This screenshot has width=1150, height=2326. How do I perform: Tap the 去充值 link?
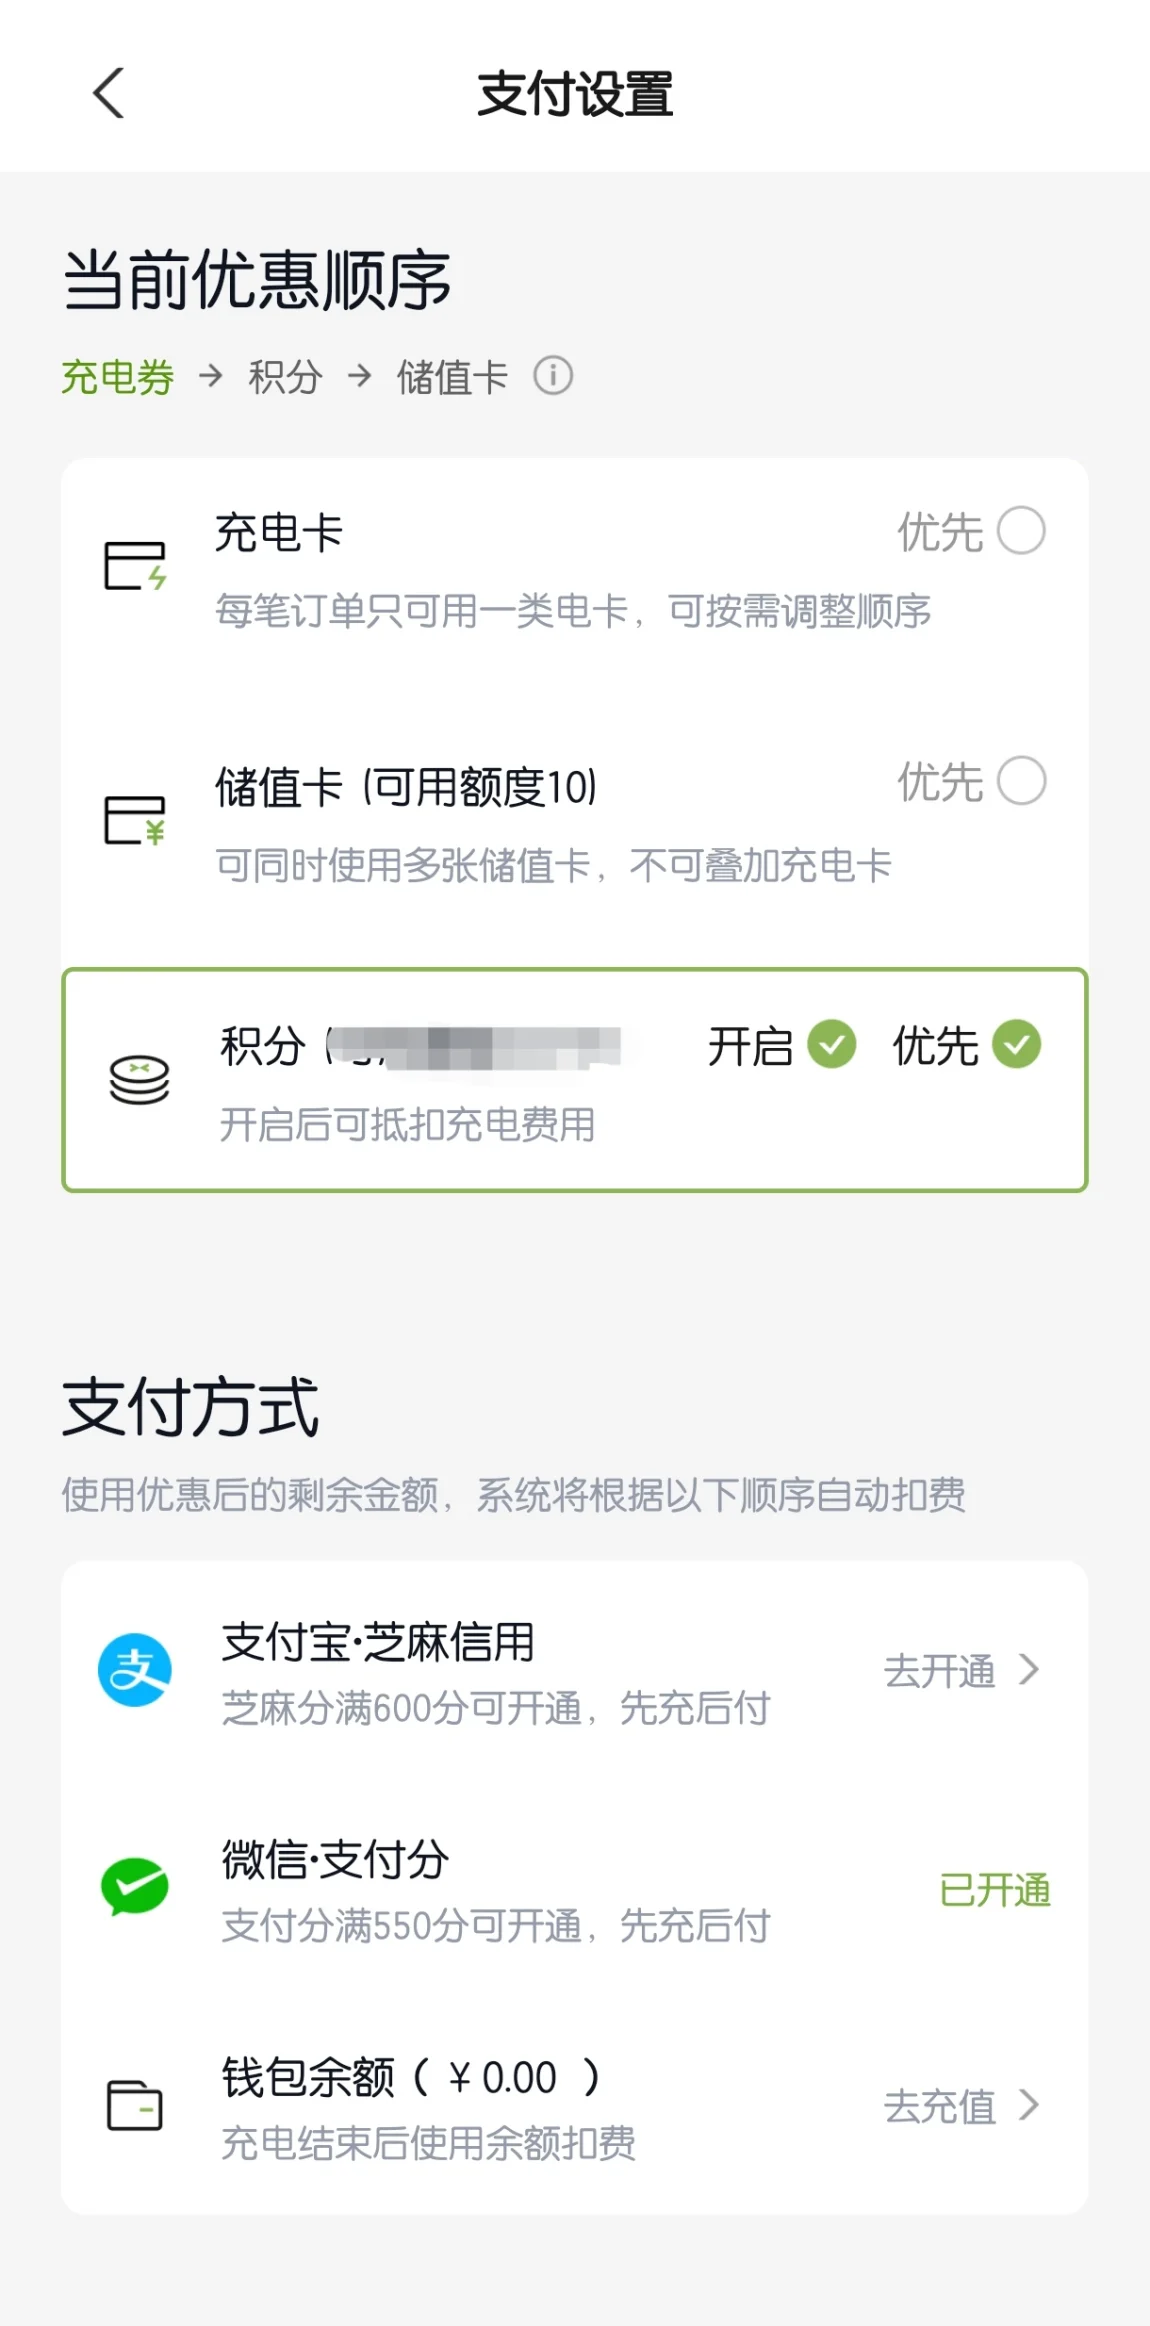click(939, 2105)
